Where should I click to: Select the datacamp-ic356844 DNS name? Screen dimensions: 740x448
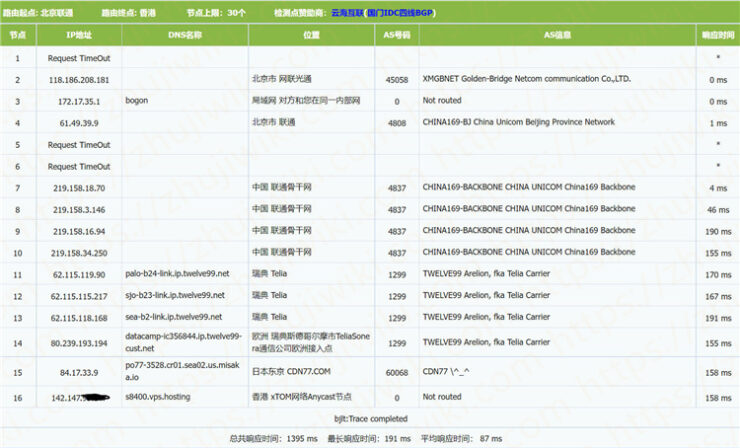[184, 342]
